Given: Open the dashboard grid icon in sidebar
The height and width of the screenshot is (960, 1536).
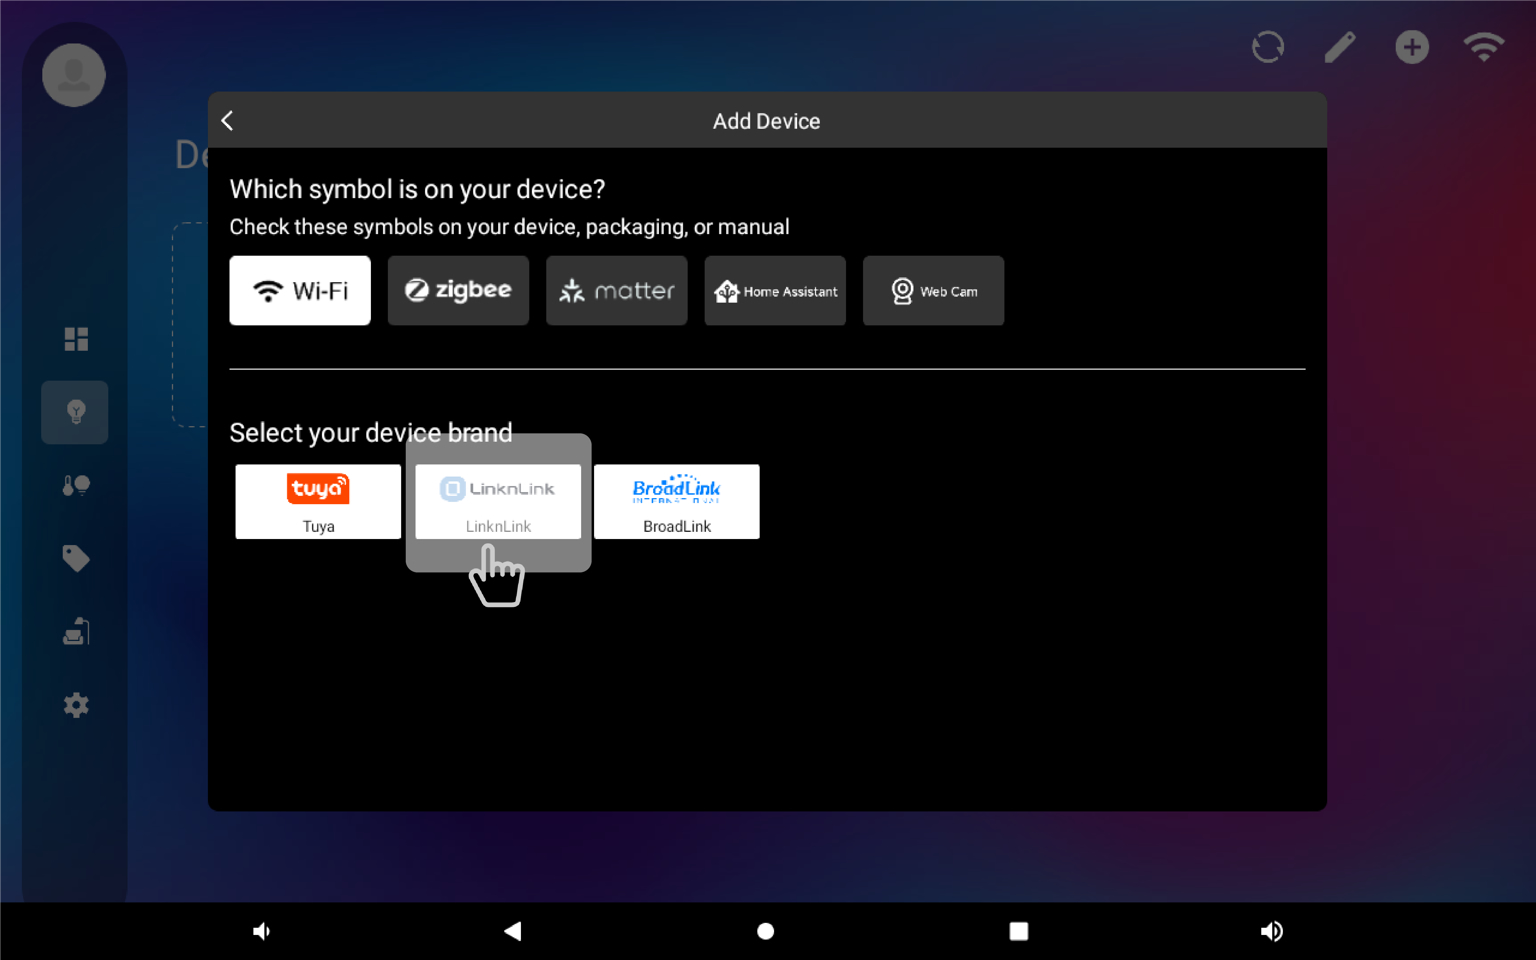Looking at the screenshot, I should [x=76, y=339].
